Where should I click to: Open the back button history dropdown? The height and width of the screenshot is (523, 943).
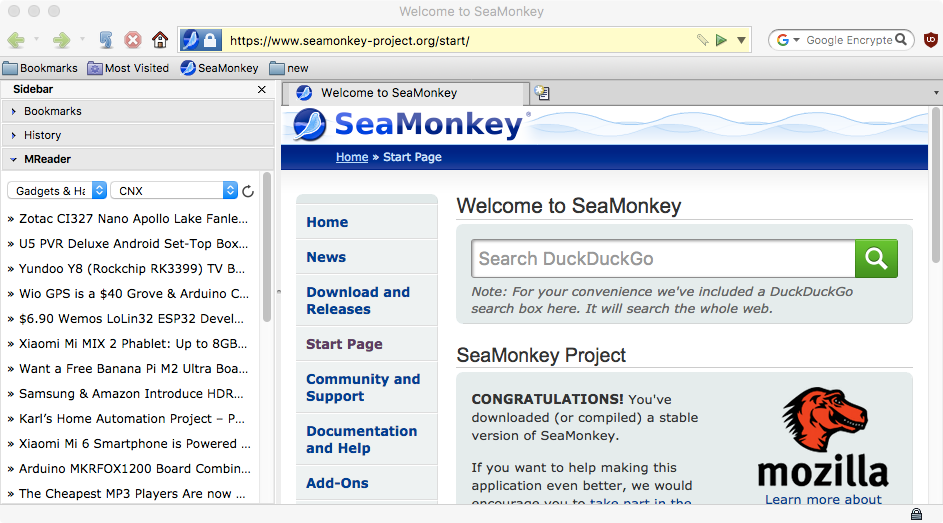[x=36, y=40]
